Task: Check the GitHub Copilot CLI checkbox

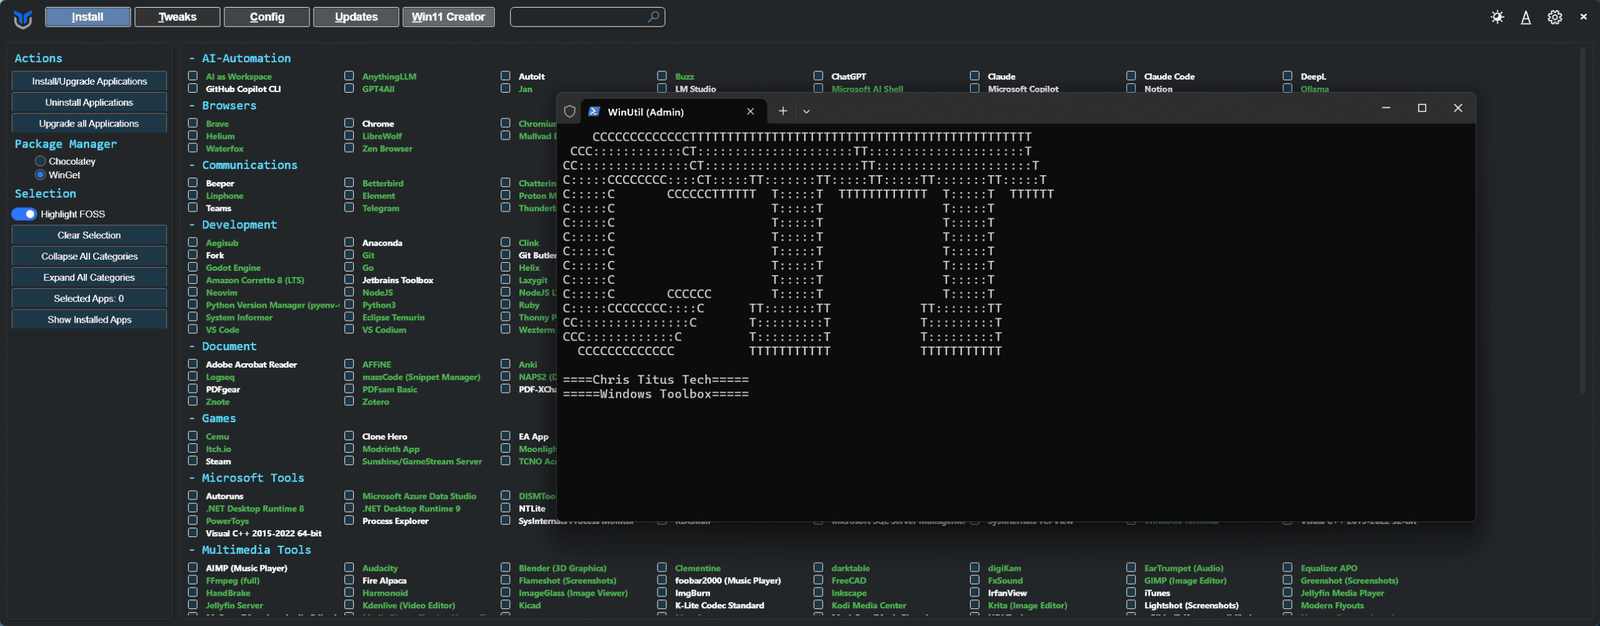Action: pos(193,88)
